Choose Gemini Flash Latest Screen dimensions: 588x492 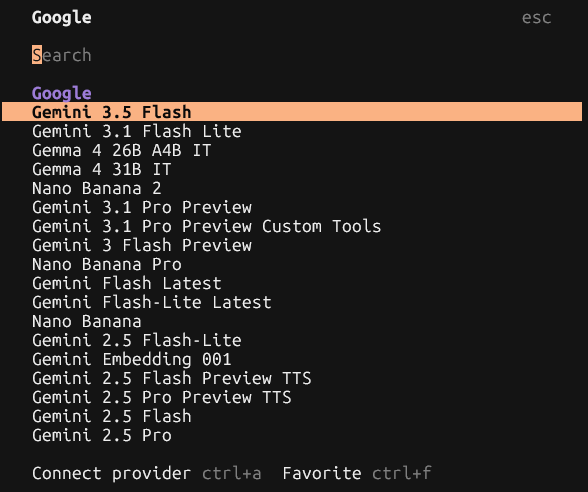click(292, 283)
